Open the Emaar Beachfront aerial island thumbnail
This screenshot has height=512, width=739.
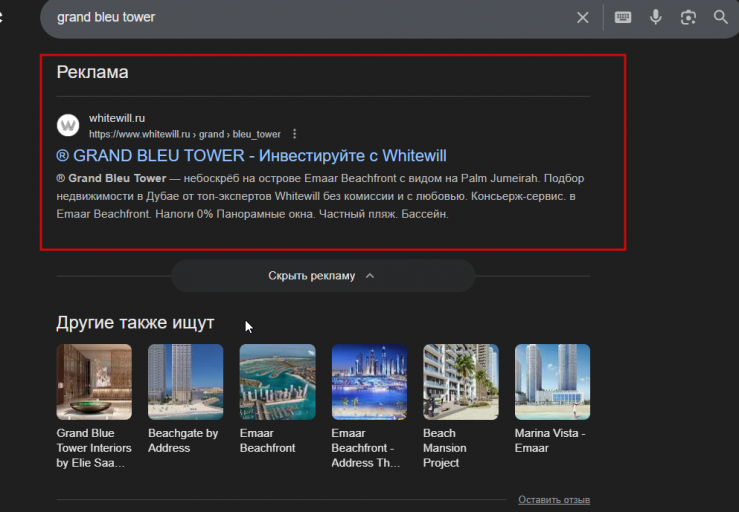[278, 382]
